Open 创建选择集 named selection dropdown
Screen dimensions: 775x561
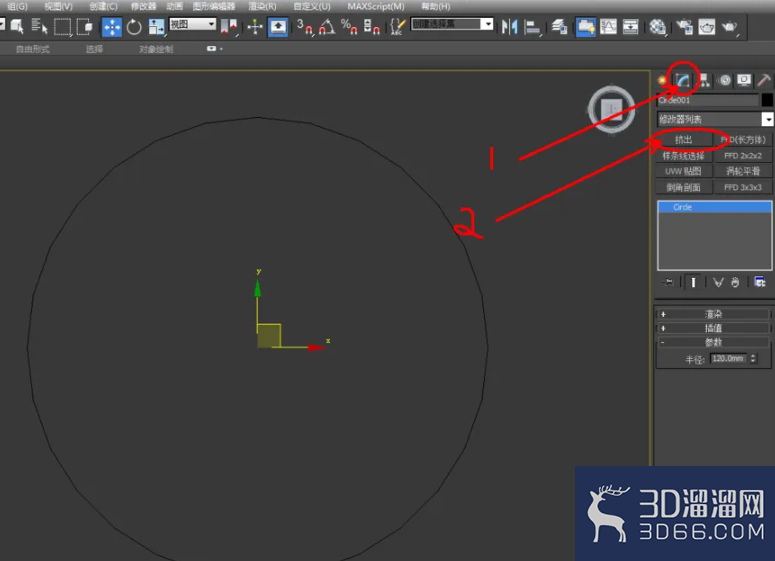point(452,24)
